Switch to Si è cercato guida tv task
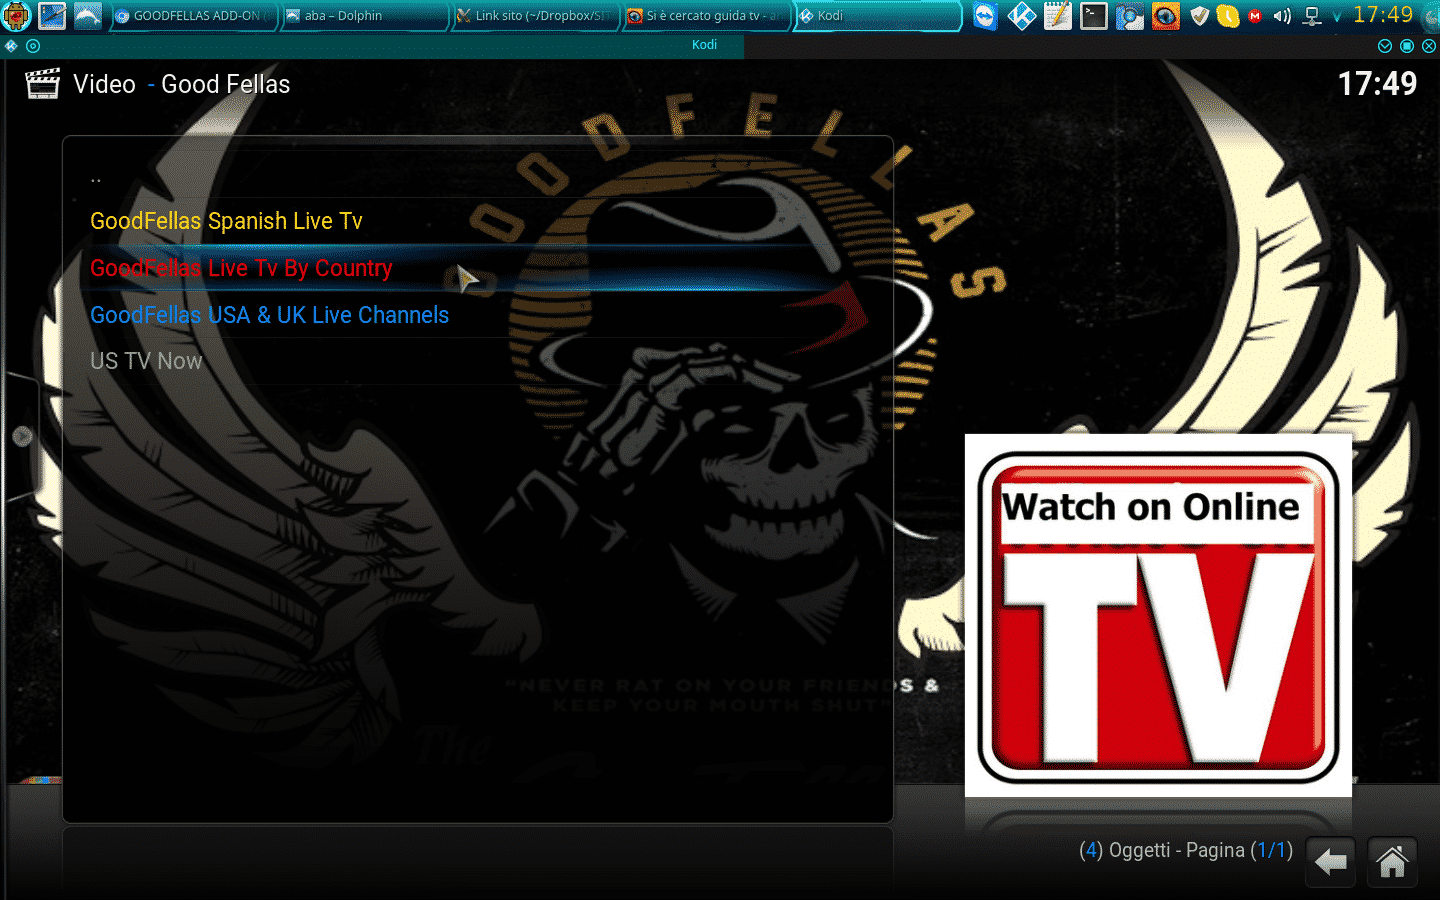Screen dimensions: 1440x900 706,16
